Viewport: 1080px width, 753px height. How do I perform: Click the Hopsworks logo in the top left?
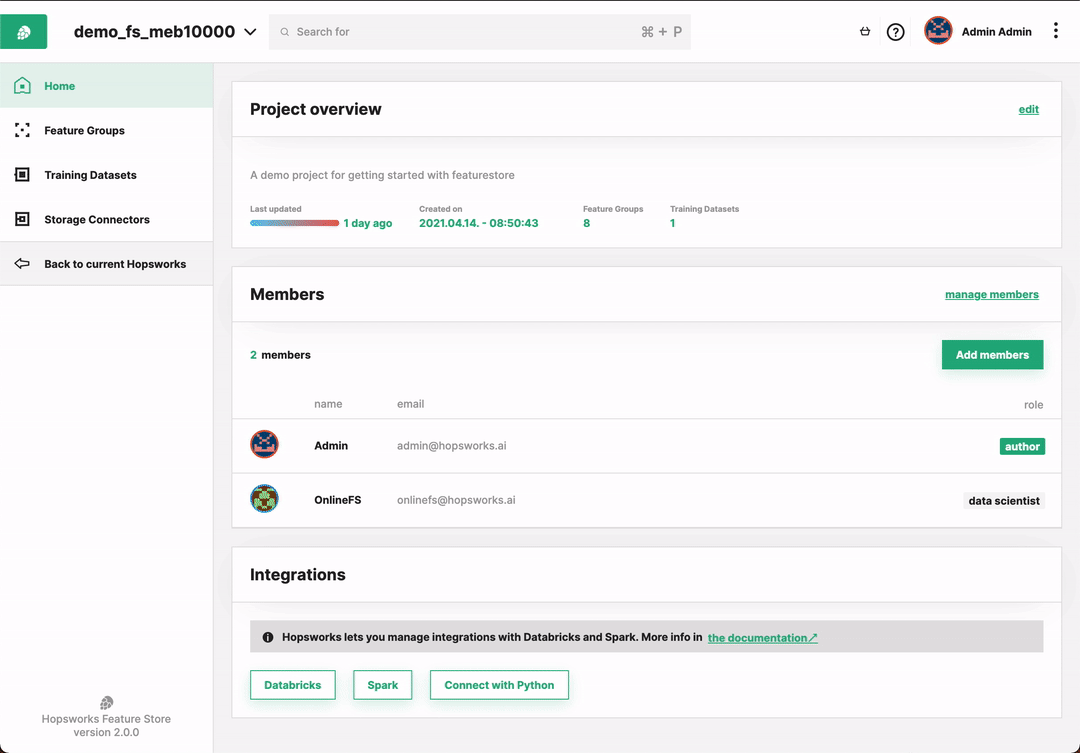(22, 31)
